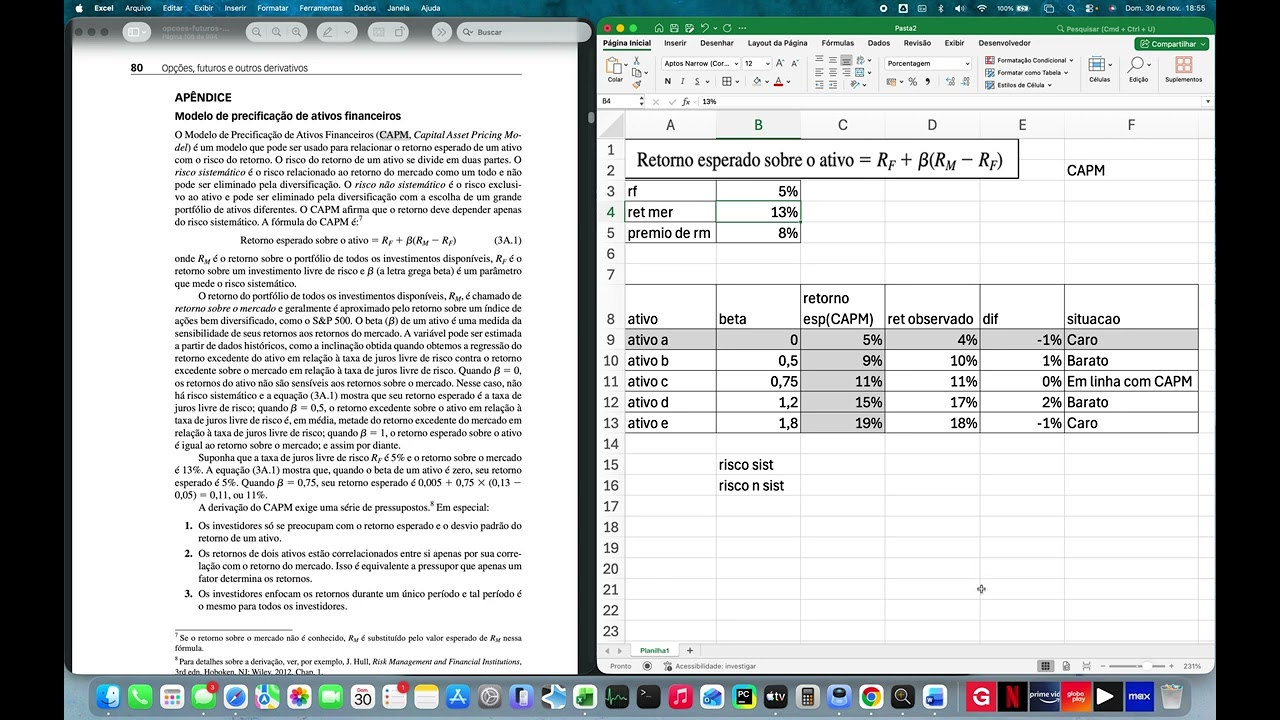The height and width of the screenshot is (720, 1280).
Task: Apply percent style % button
Action: click(x=912, y=81)
